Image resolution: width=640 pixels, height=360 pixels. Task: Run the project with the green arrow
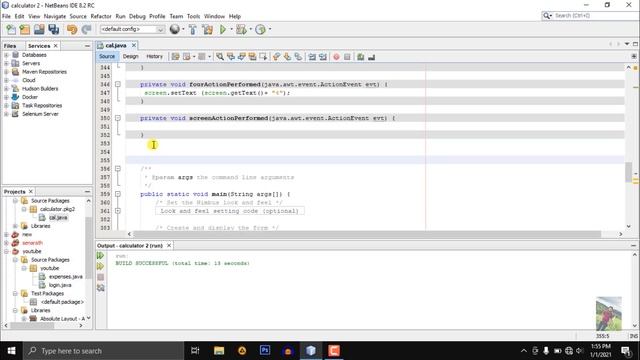coord(223,29)
